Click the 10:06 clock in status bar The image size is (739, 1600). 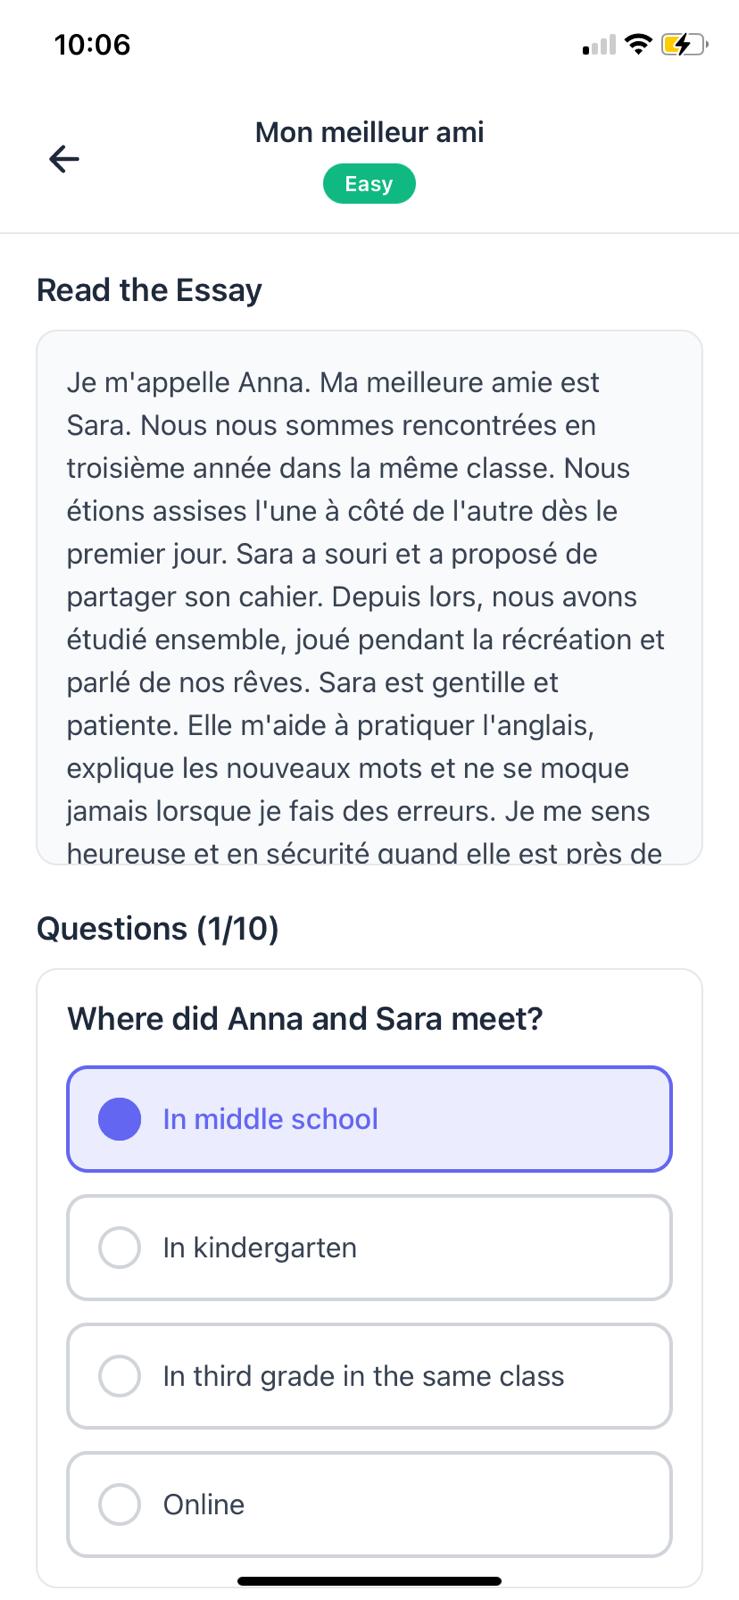pyautogui.click(x=92, y=45)
